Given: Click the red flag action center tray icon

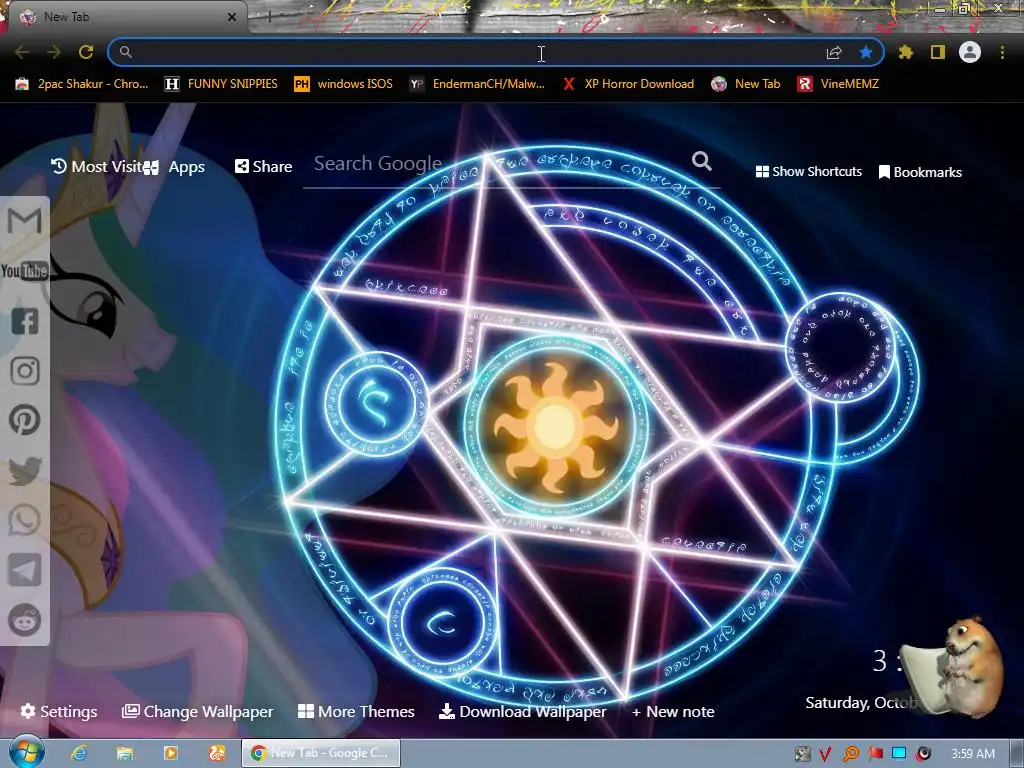Looking at the screenshot, I should 875,754.
